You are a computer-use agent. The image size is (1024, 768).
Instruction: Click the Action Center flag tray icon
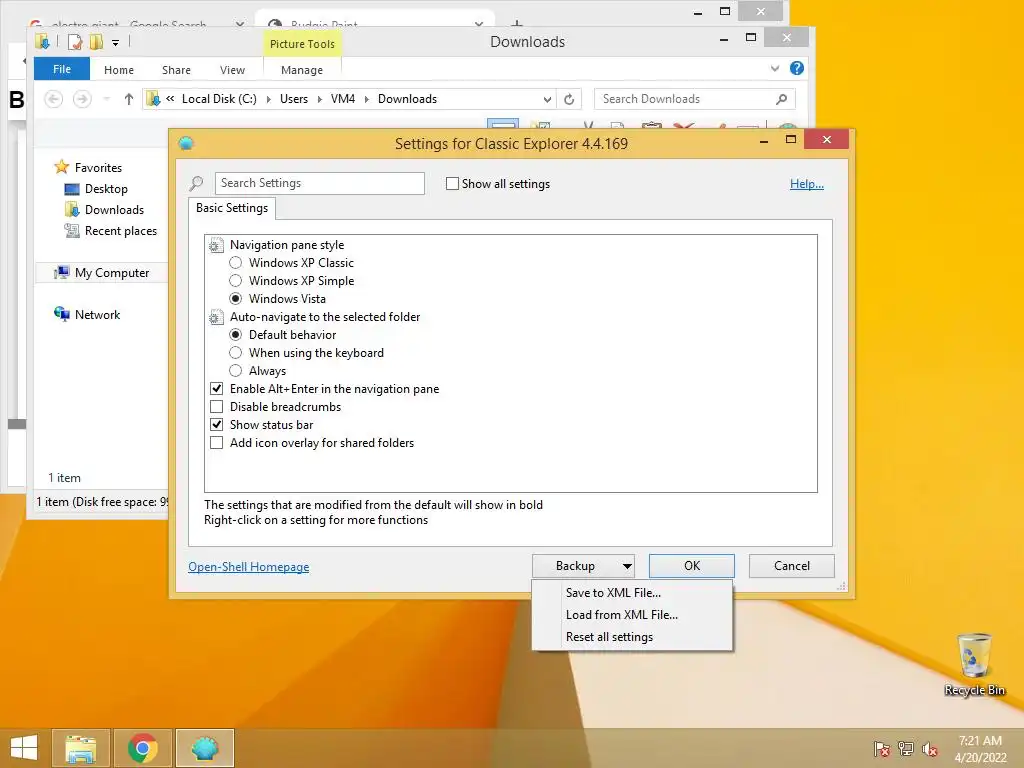(881, 749)
